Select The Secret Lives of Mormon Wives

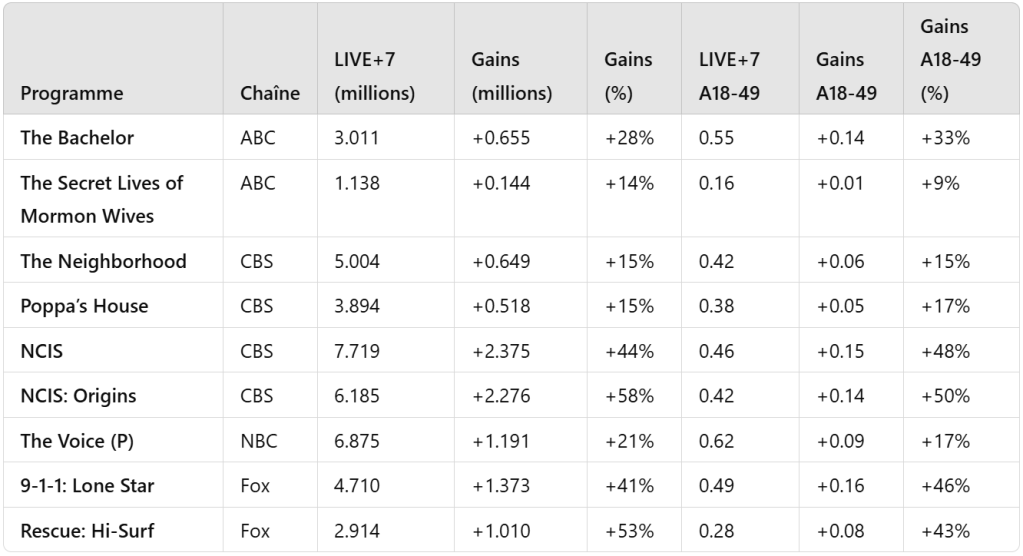click(x=102, y=199)
